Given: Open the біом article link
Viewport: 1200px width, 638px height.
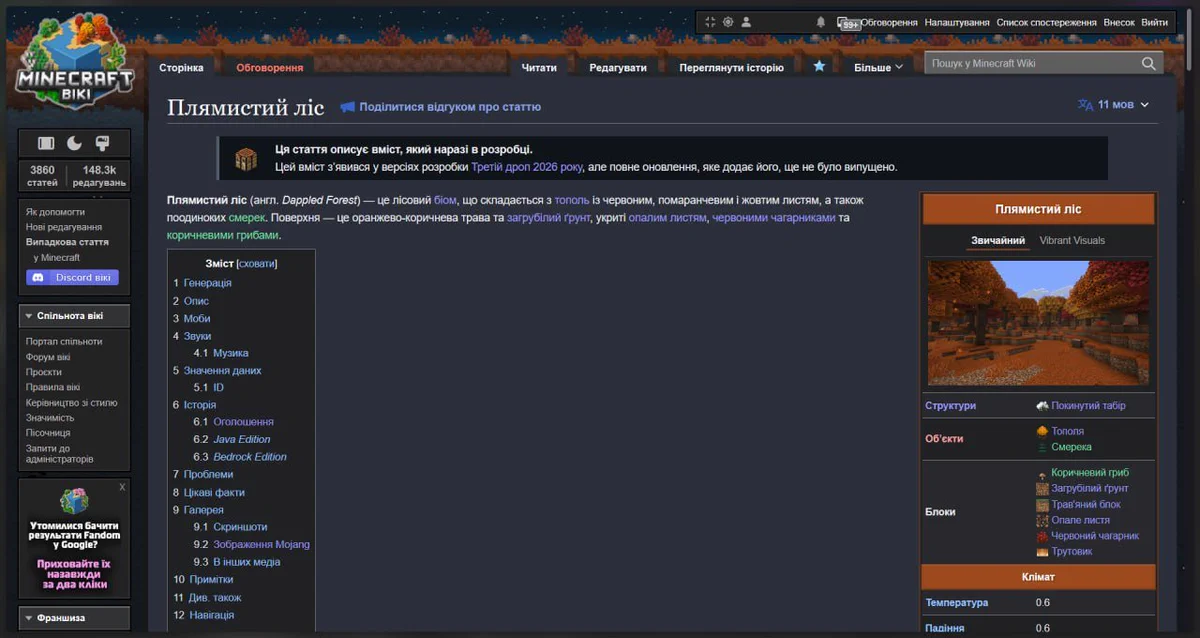Looking at the screenshot, I should click(x=445, y=200).
